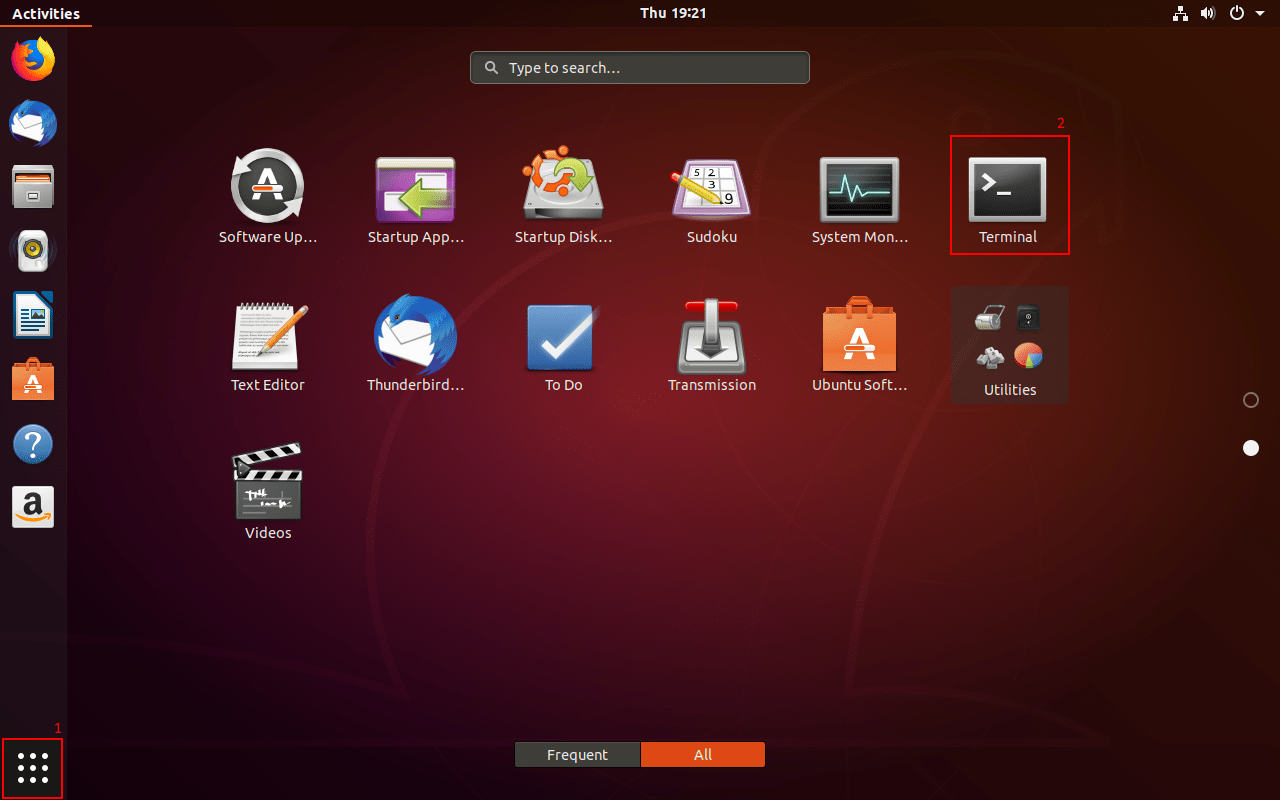The height and width of the screenshot is (800, 1280).
Task: Switch to the Frequent apps tab
Action: click(x=577, y=755)
